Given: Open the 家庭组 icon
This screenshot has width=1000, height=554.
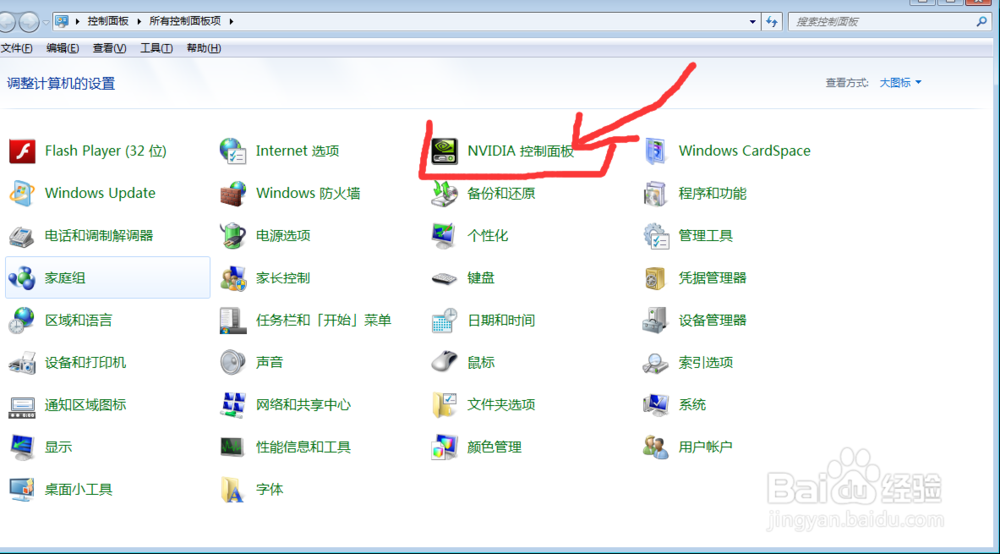Looking at the screenshot, I should point(22,278).
